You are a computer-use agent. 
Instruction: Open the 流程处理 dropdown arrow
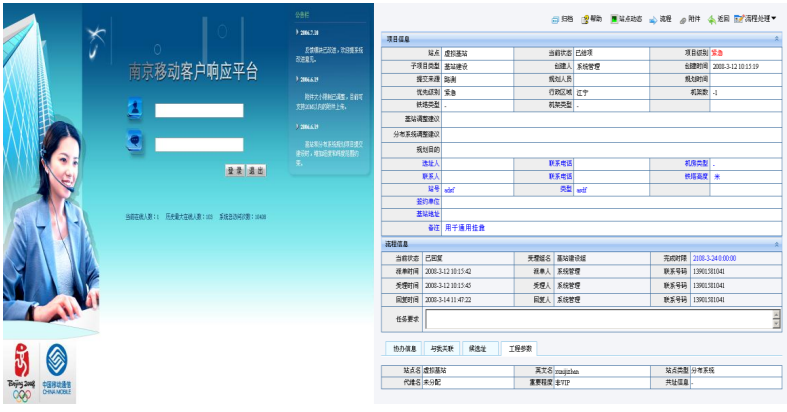tap(773, 19)
